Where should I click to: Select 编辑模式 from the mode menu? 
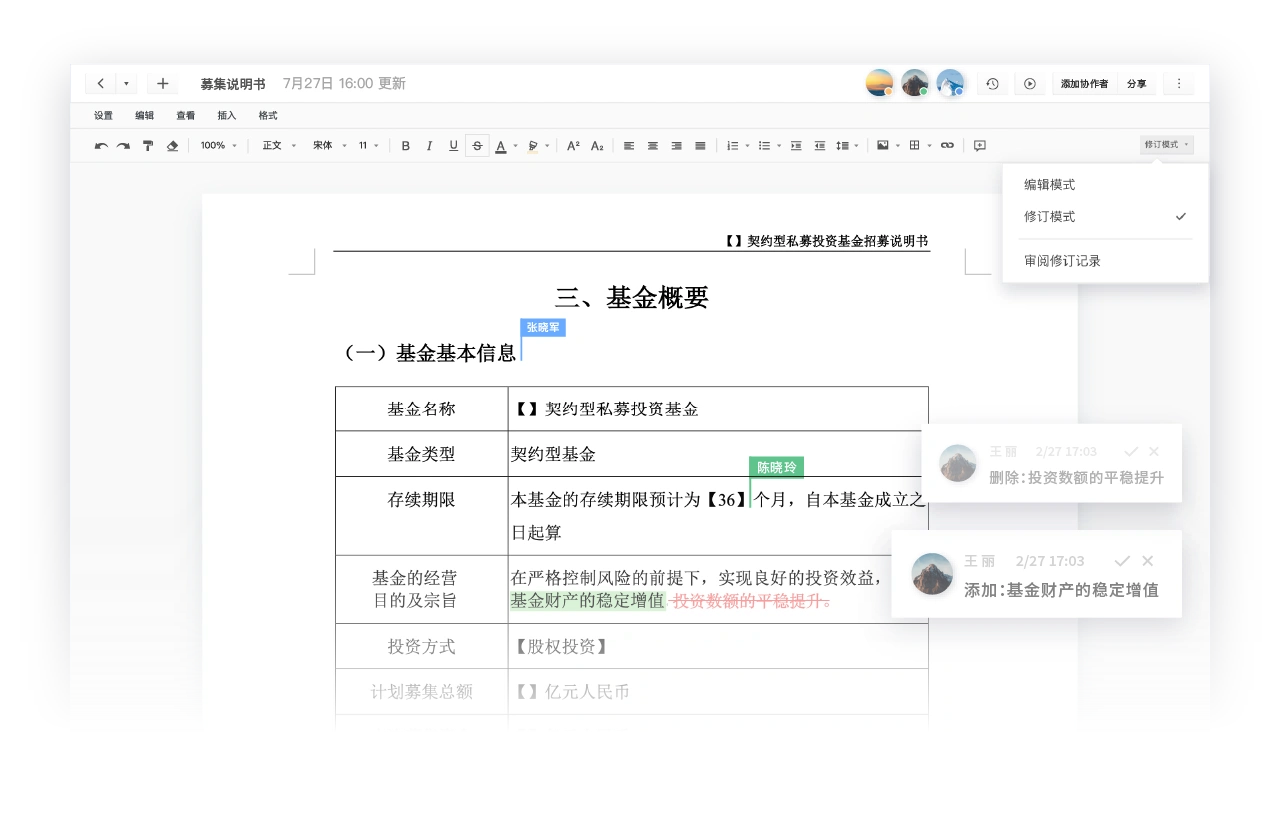click(1050, 185)
